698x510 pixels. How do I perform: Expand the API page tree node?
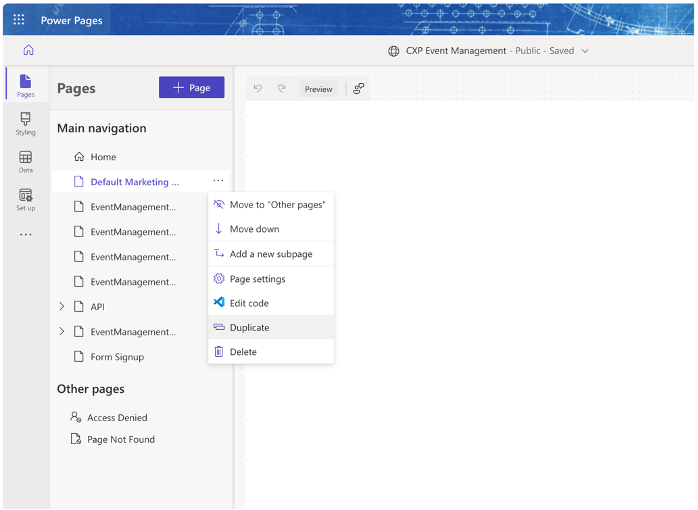point(61,306)
